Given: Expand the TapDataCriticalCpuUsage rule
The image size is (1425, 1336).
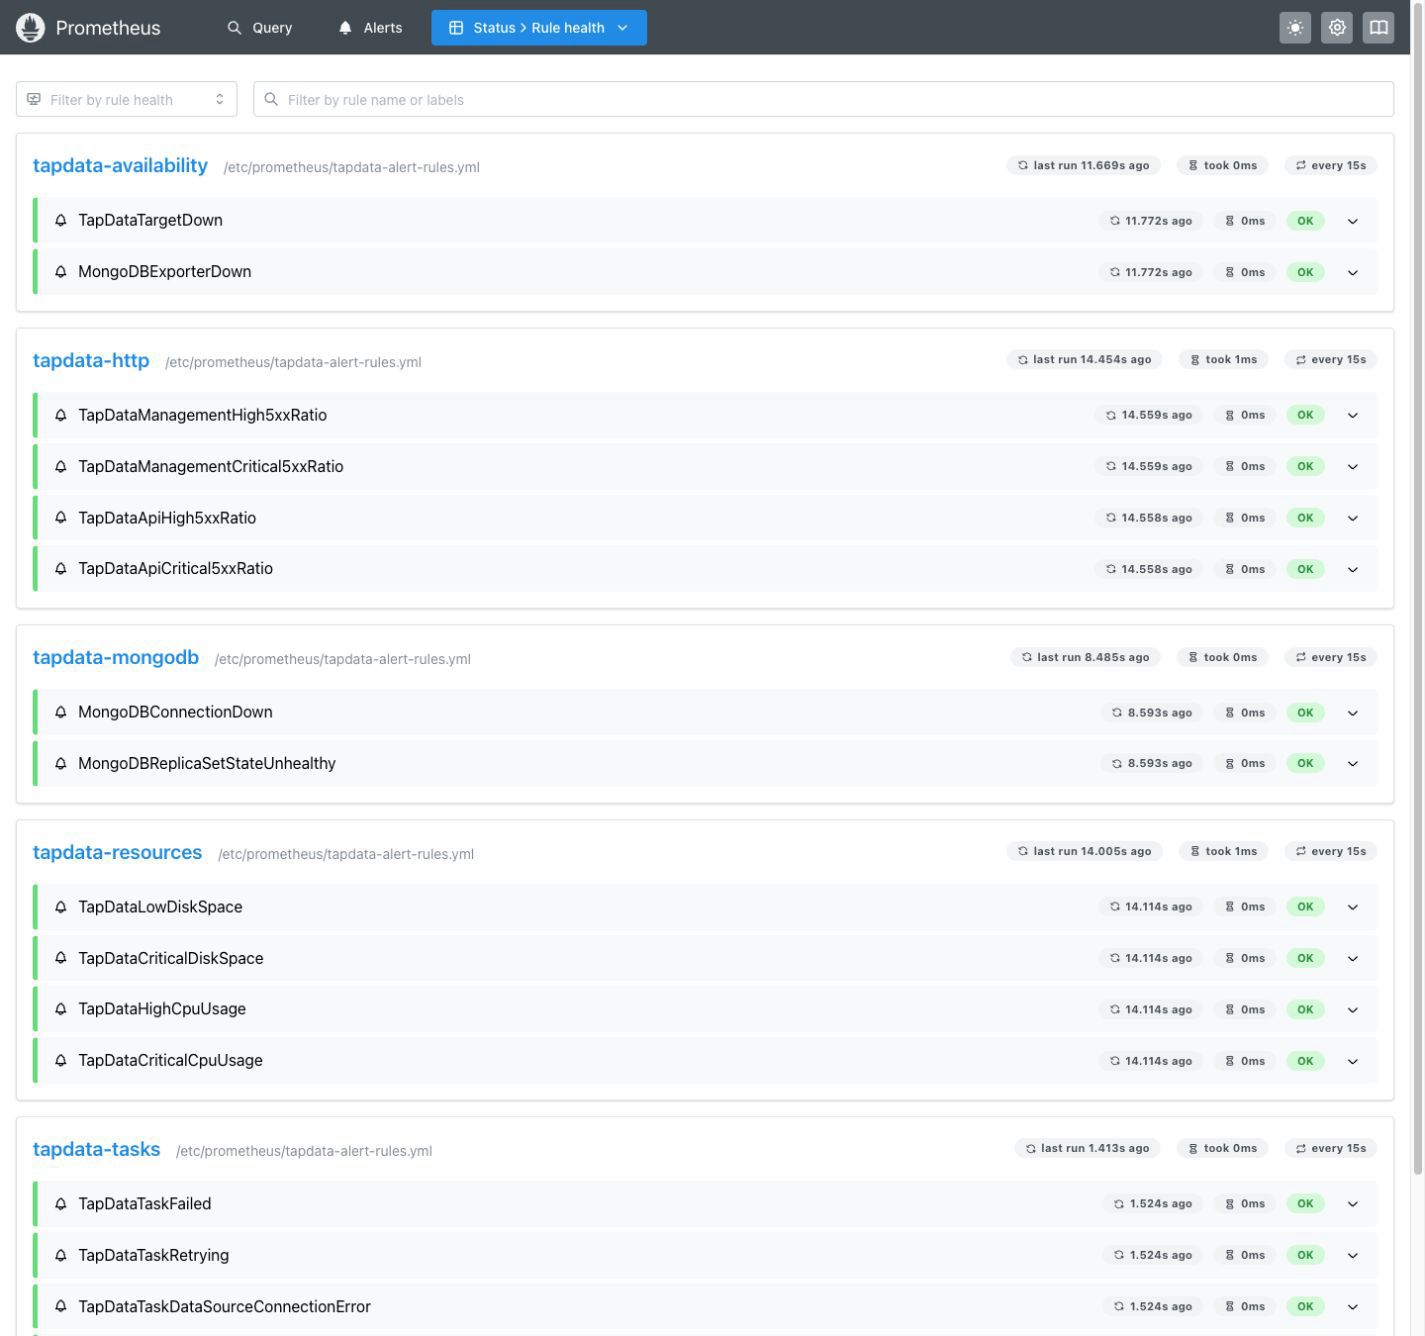Looking at the screenshot, I should click(1353, 1061).
